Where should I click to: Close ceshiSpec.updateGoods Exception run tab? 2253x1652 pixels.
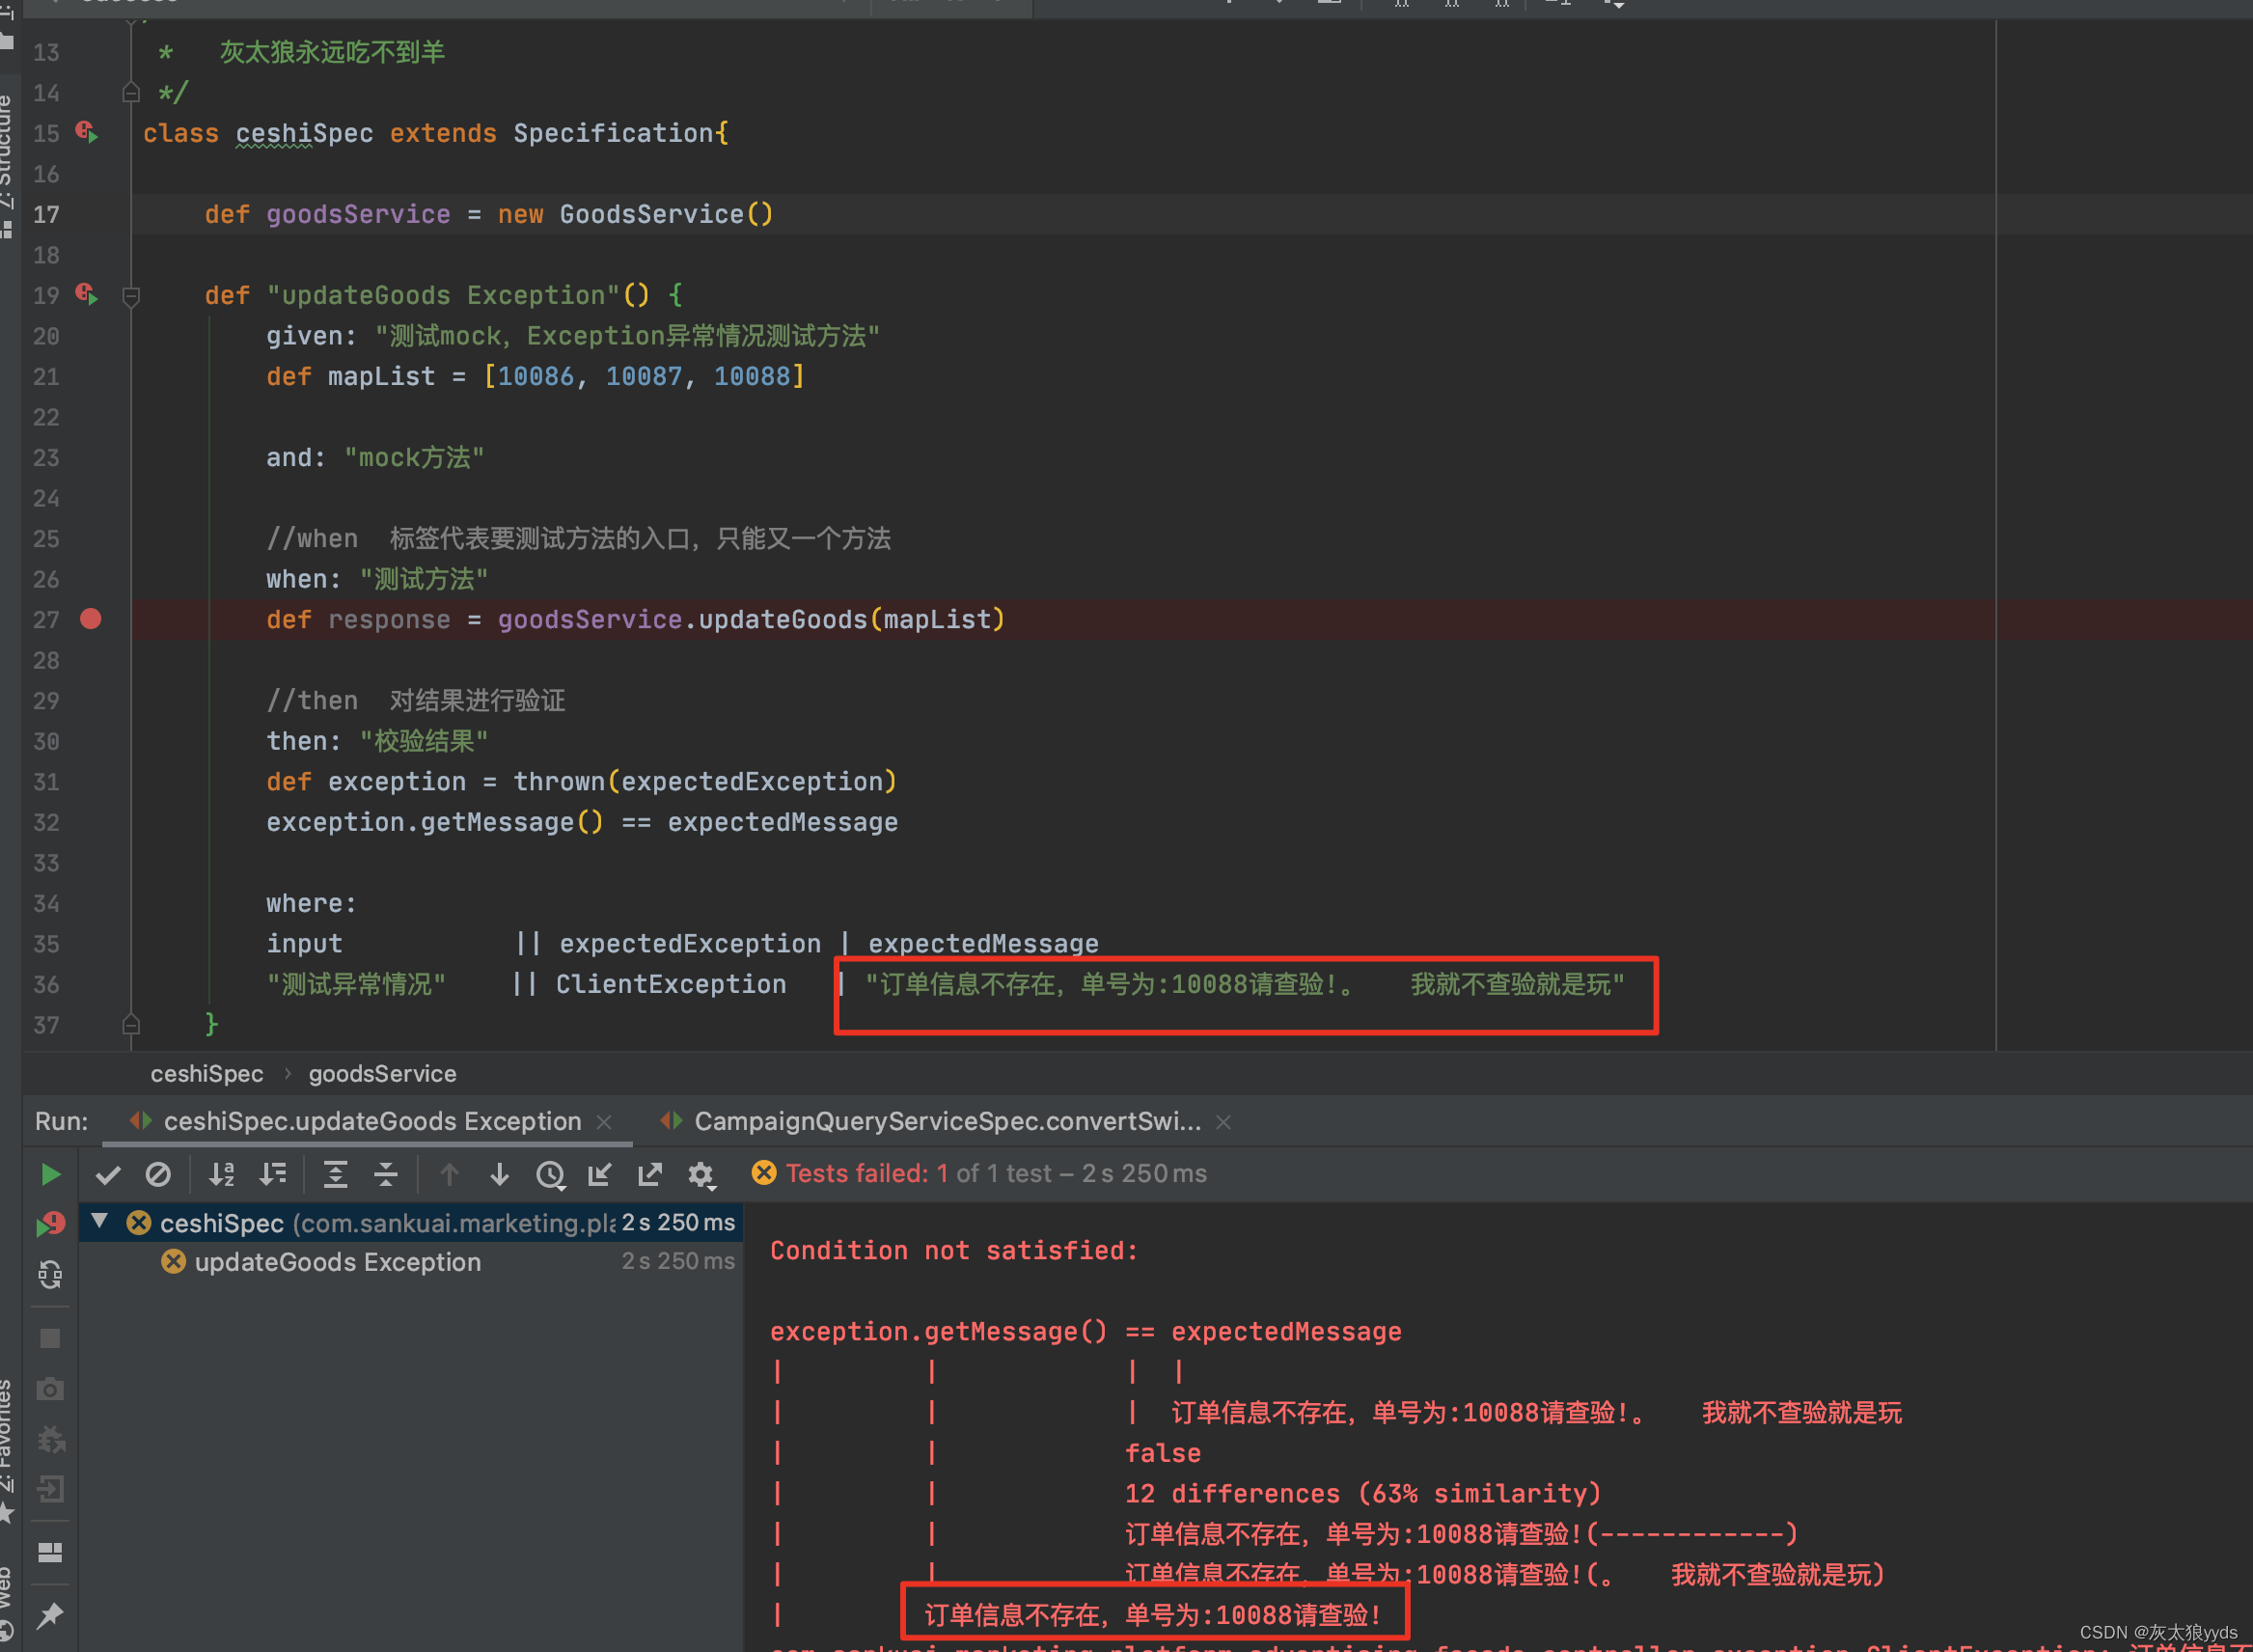604,1122
